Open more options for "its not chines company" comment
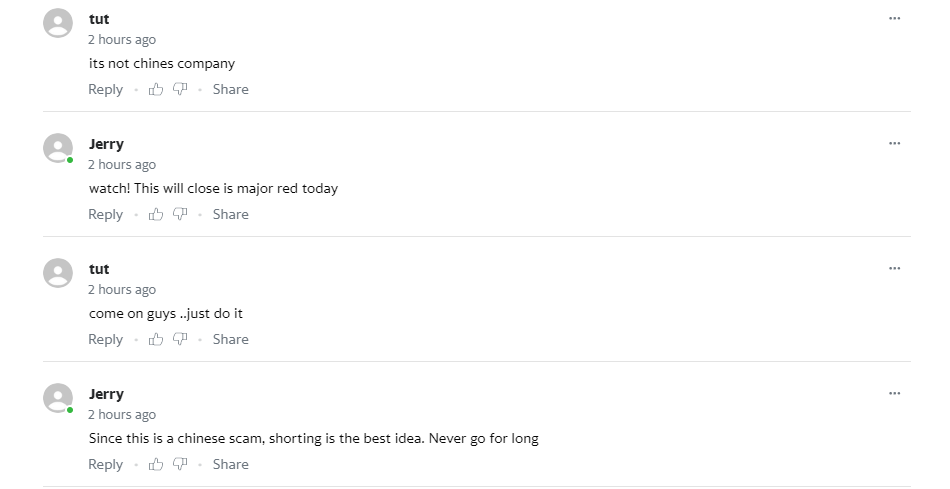950x489 pixels. (894, 18)
